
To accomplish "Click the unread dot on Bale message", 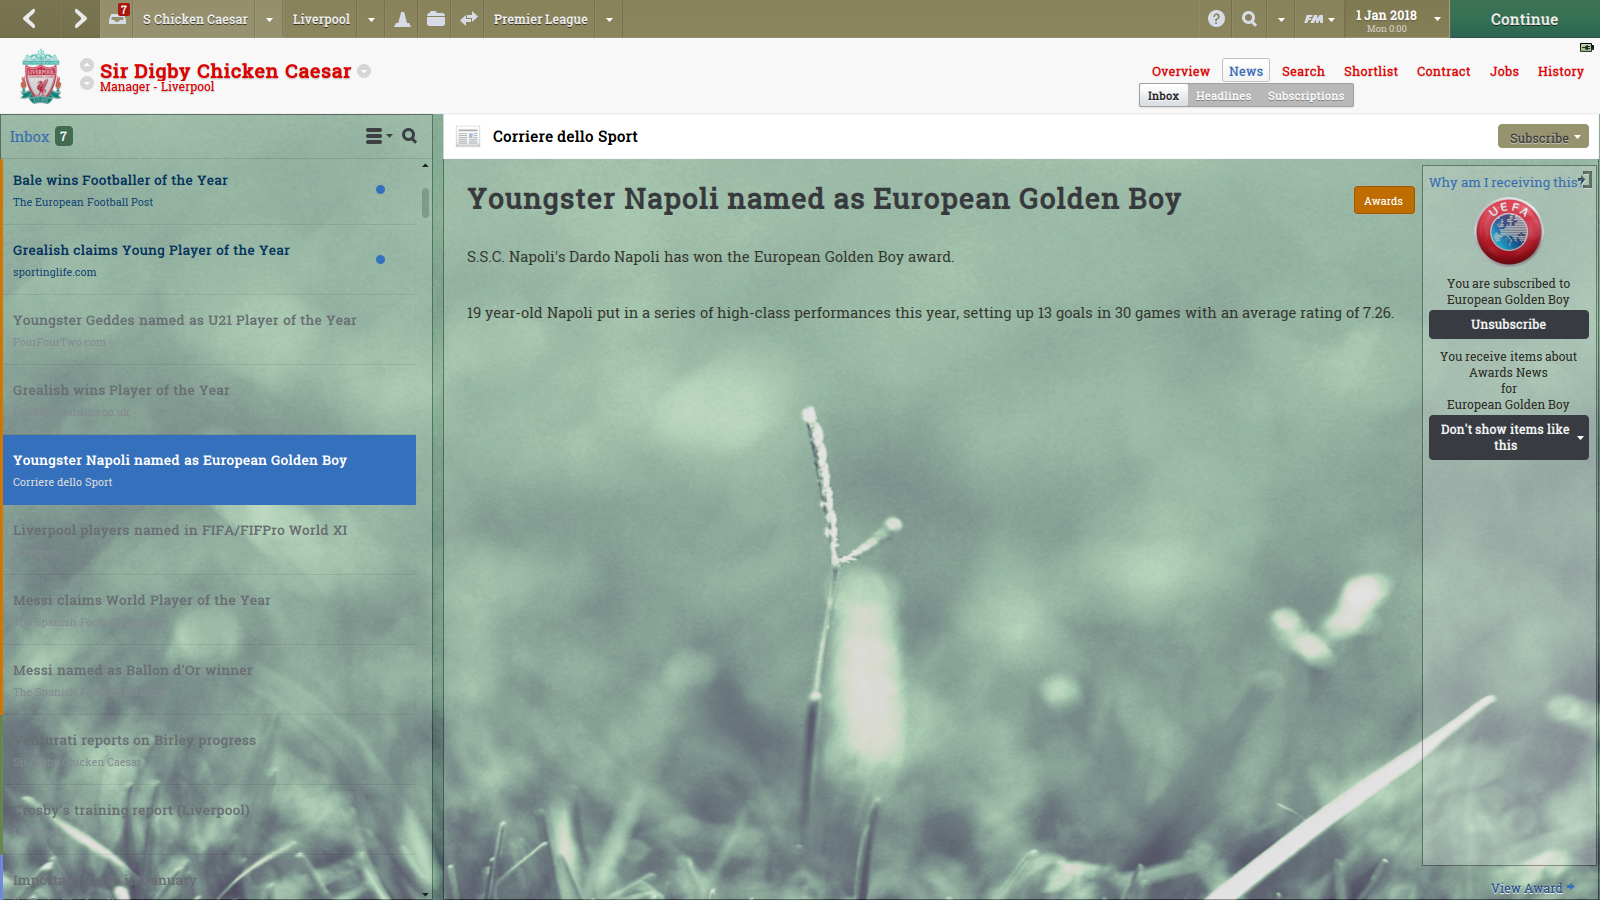I will pos(380,189).
